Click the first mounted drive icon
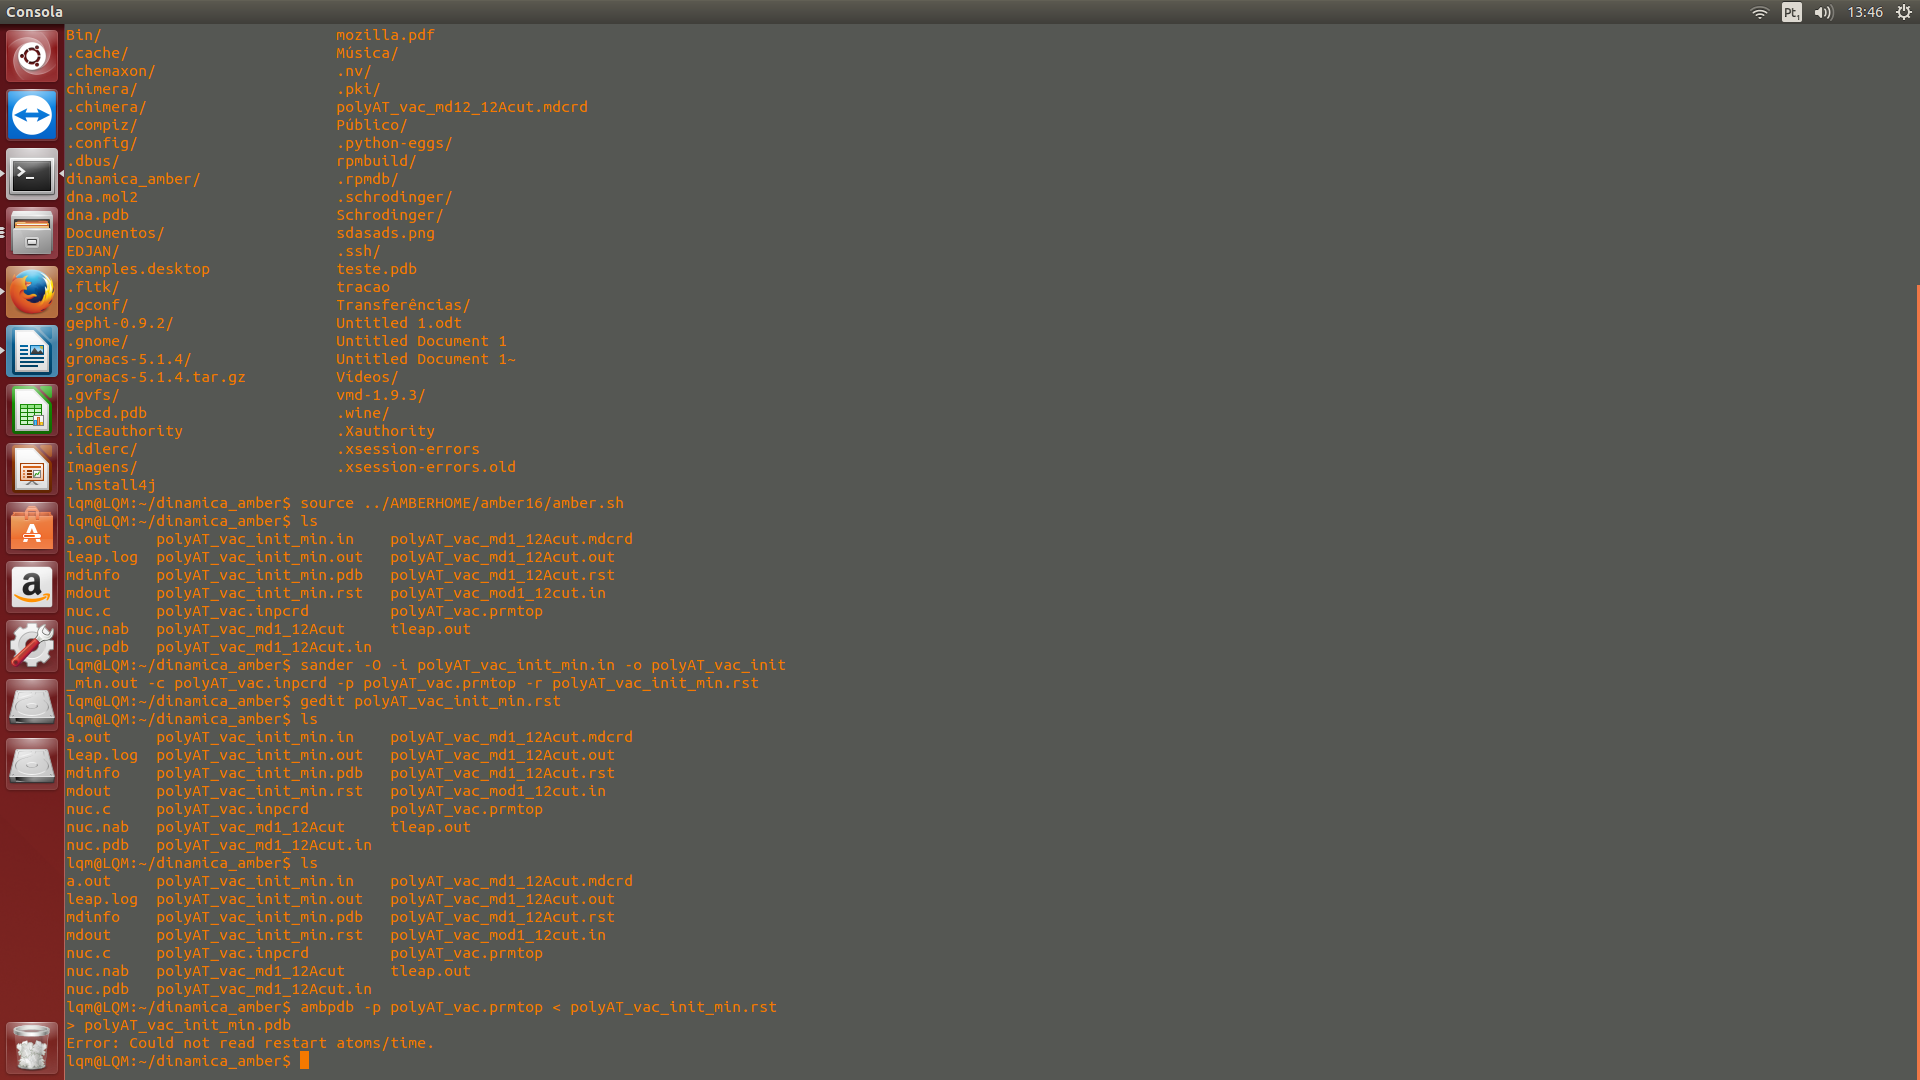Viewport: 1920px width, 1080px height. pos(32,706)
